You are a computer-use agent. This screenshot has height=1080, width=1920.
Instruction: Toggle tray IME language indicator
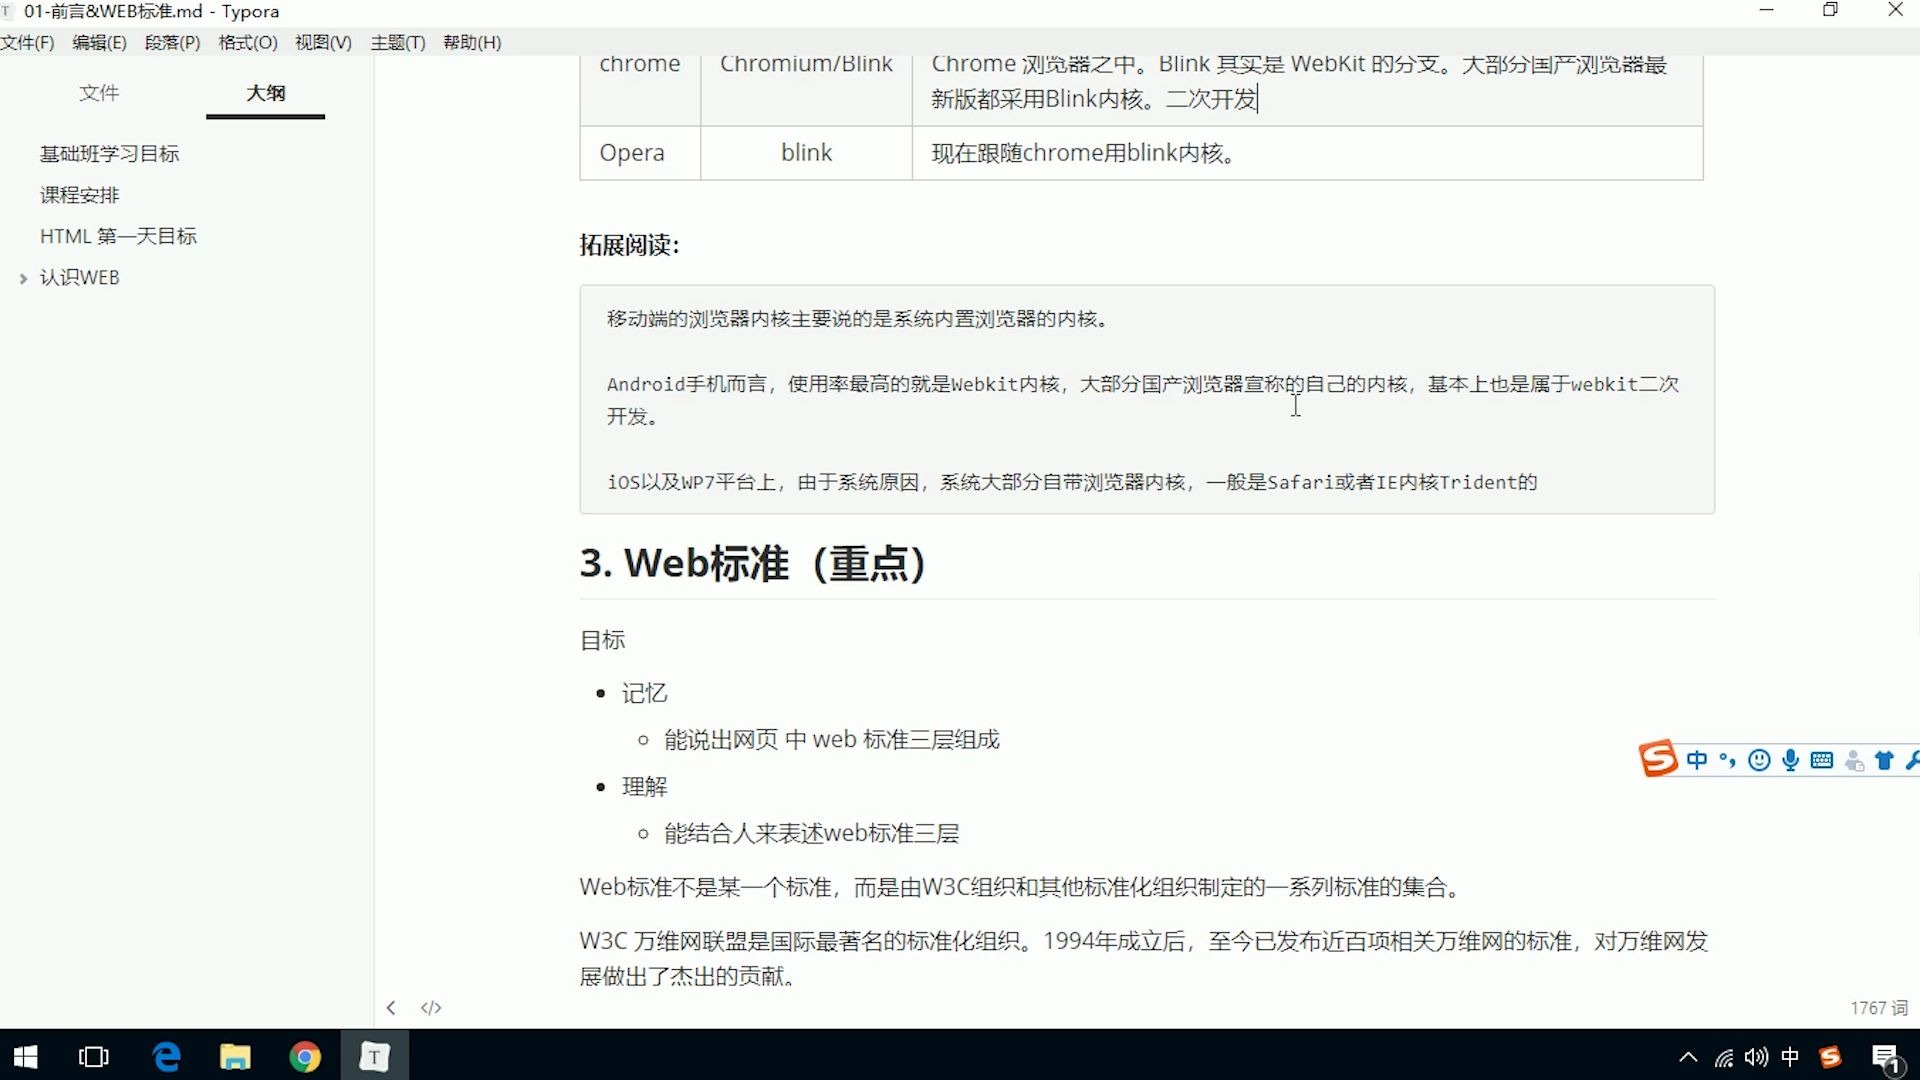point(1791,1057)
